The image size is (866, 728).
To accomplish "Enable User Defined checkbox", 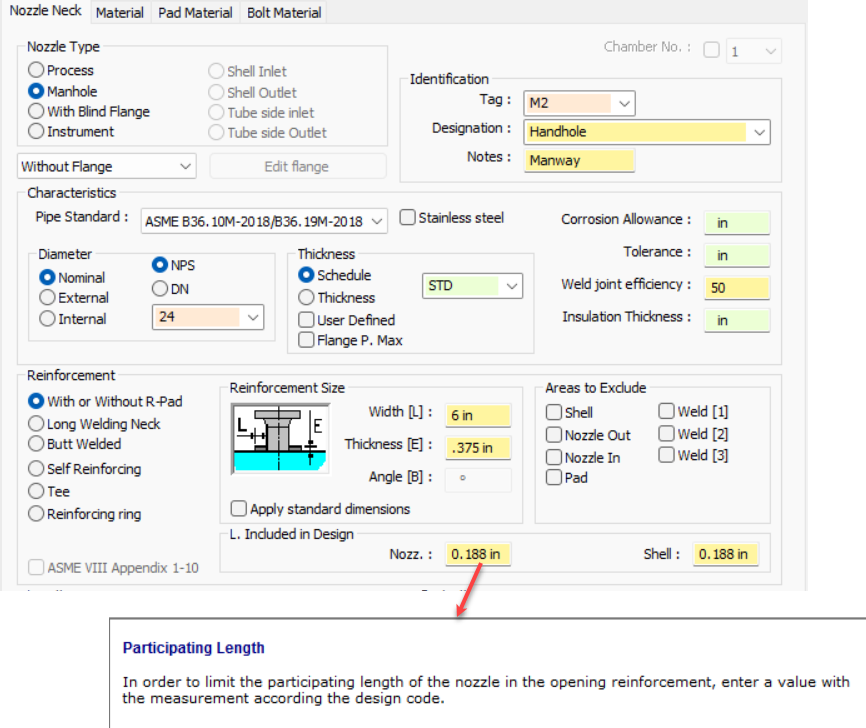I will pos(347,320).
